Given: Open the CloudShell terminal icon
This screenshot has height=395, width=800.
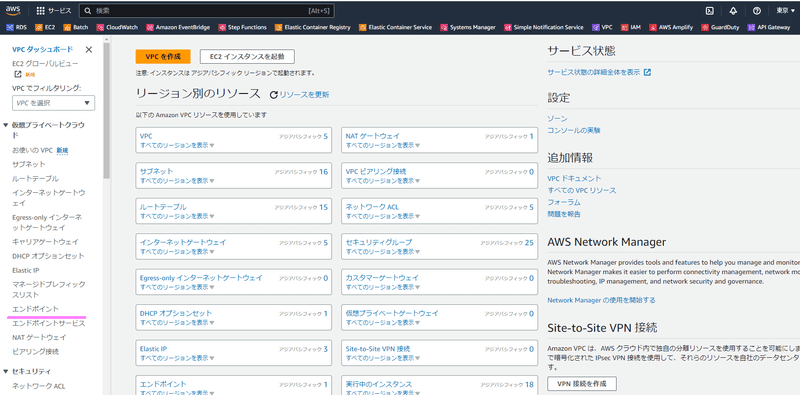Looking at the screenshot, I should point(709,10).
